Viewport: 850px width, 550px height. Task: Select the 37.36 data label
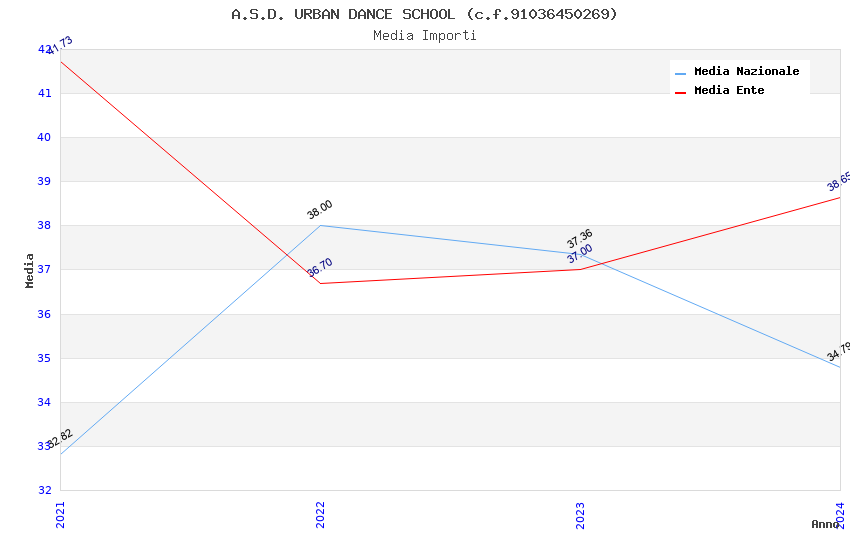pos(580,239)
